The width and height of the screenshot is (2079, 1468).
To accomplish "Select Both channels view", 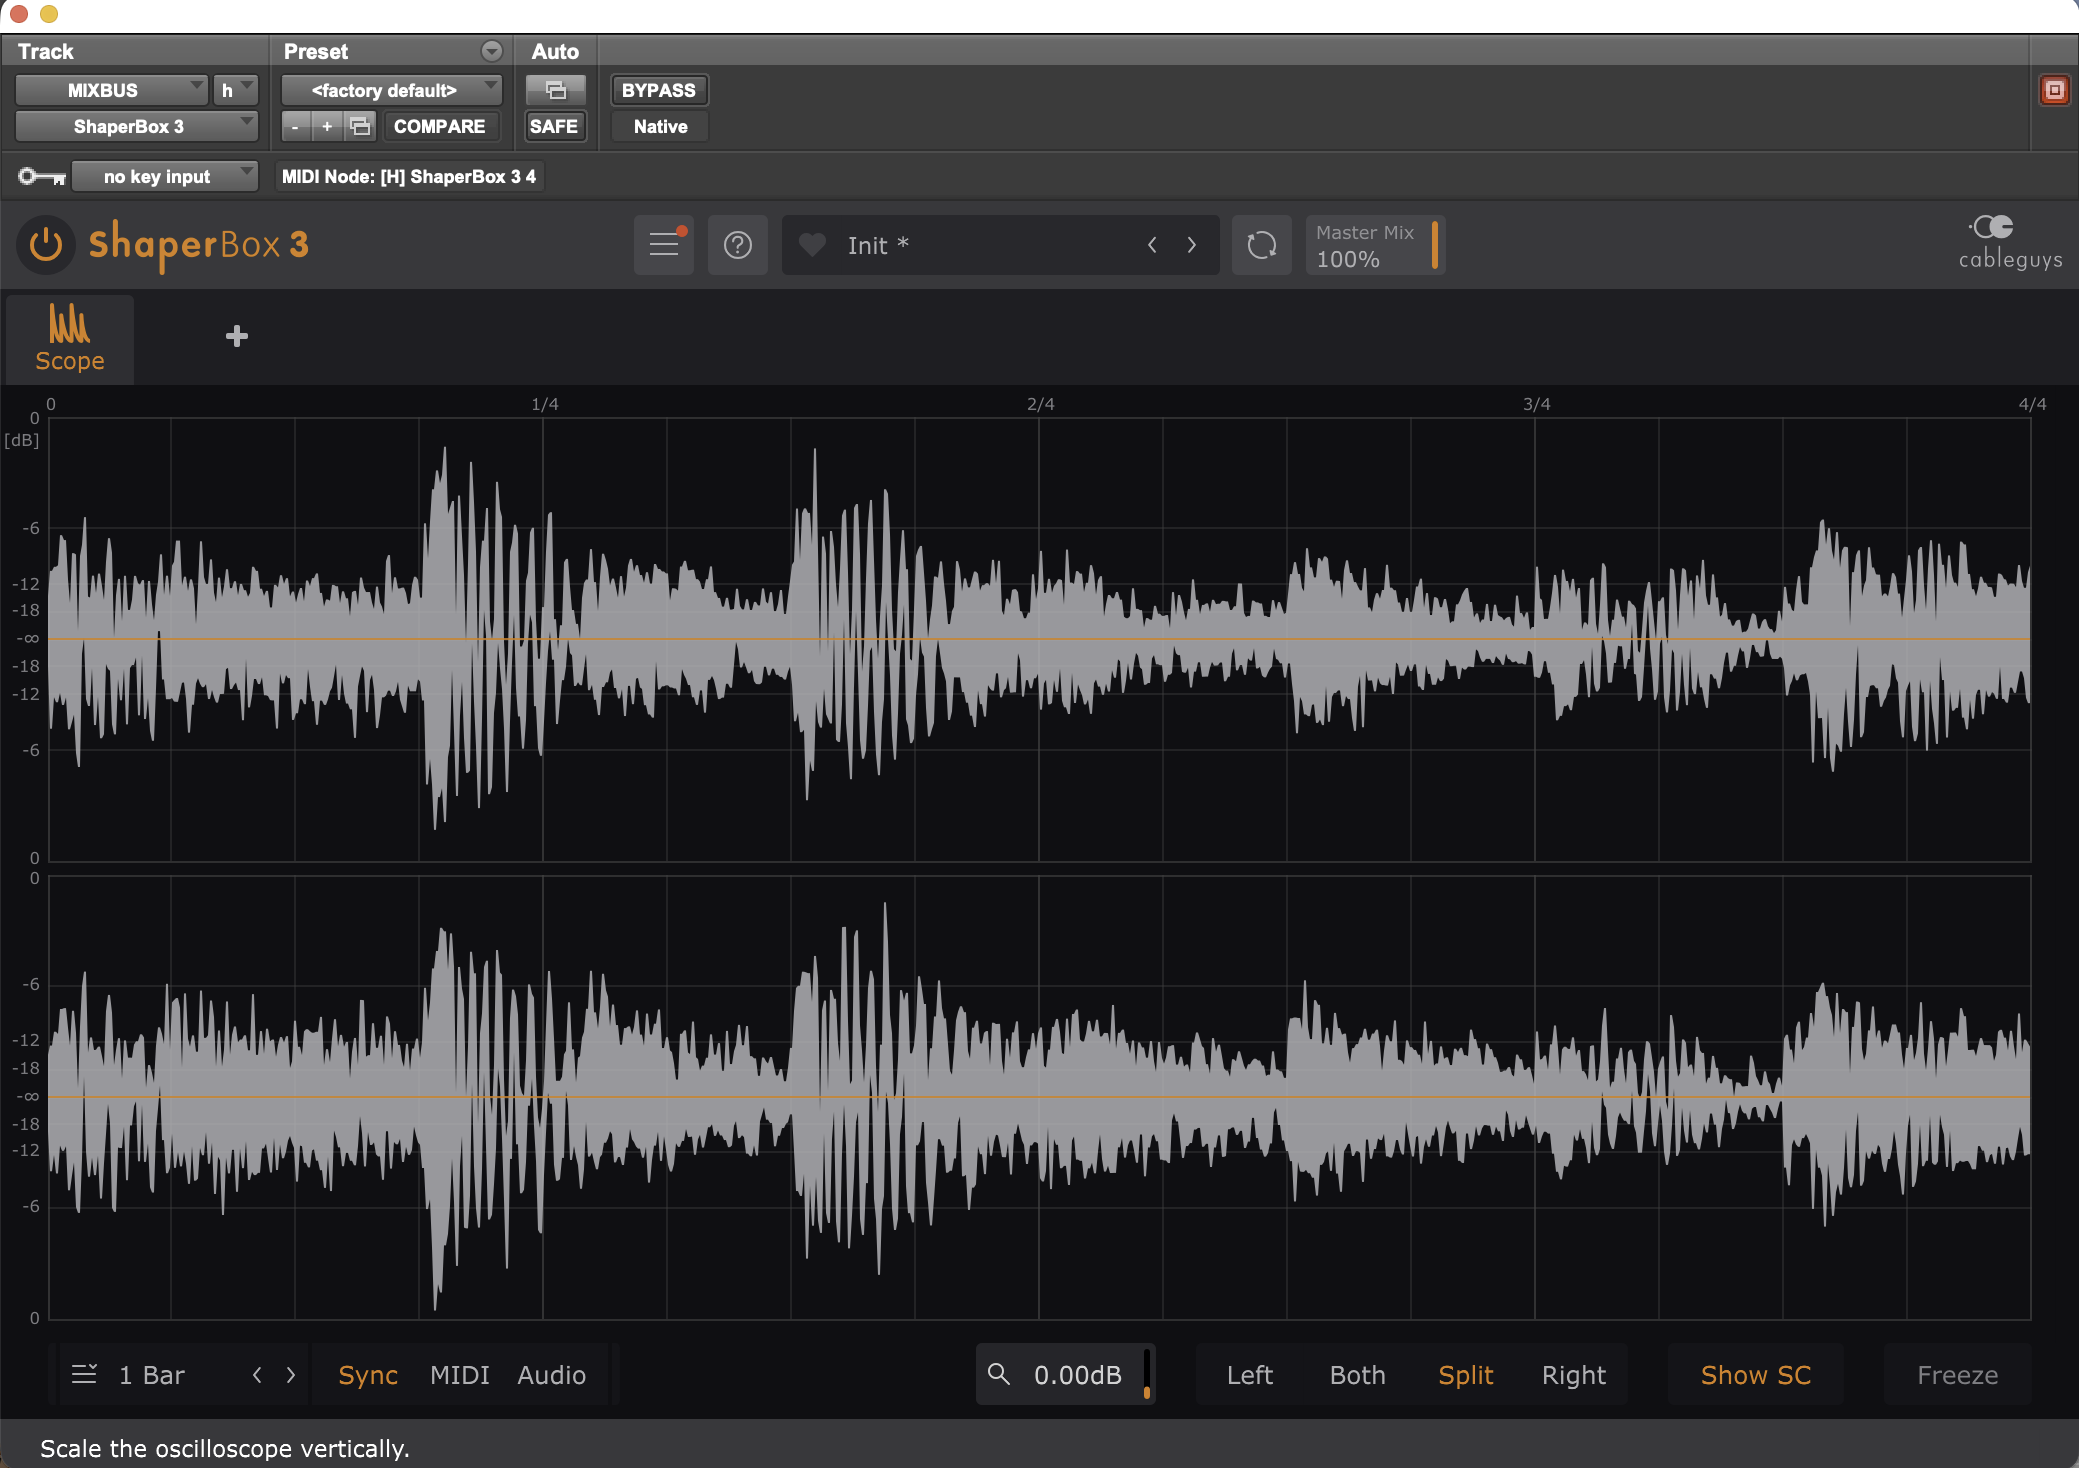I will [1358, 1375].
